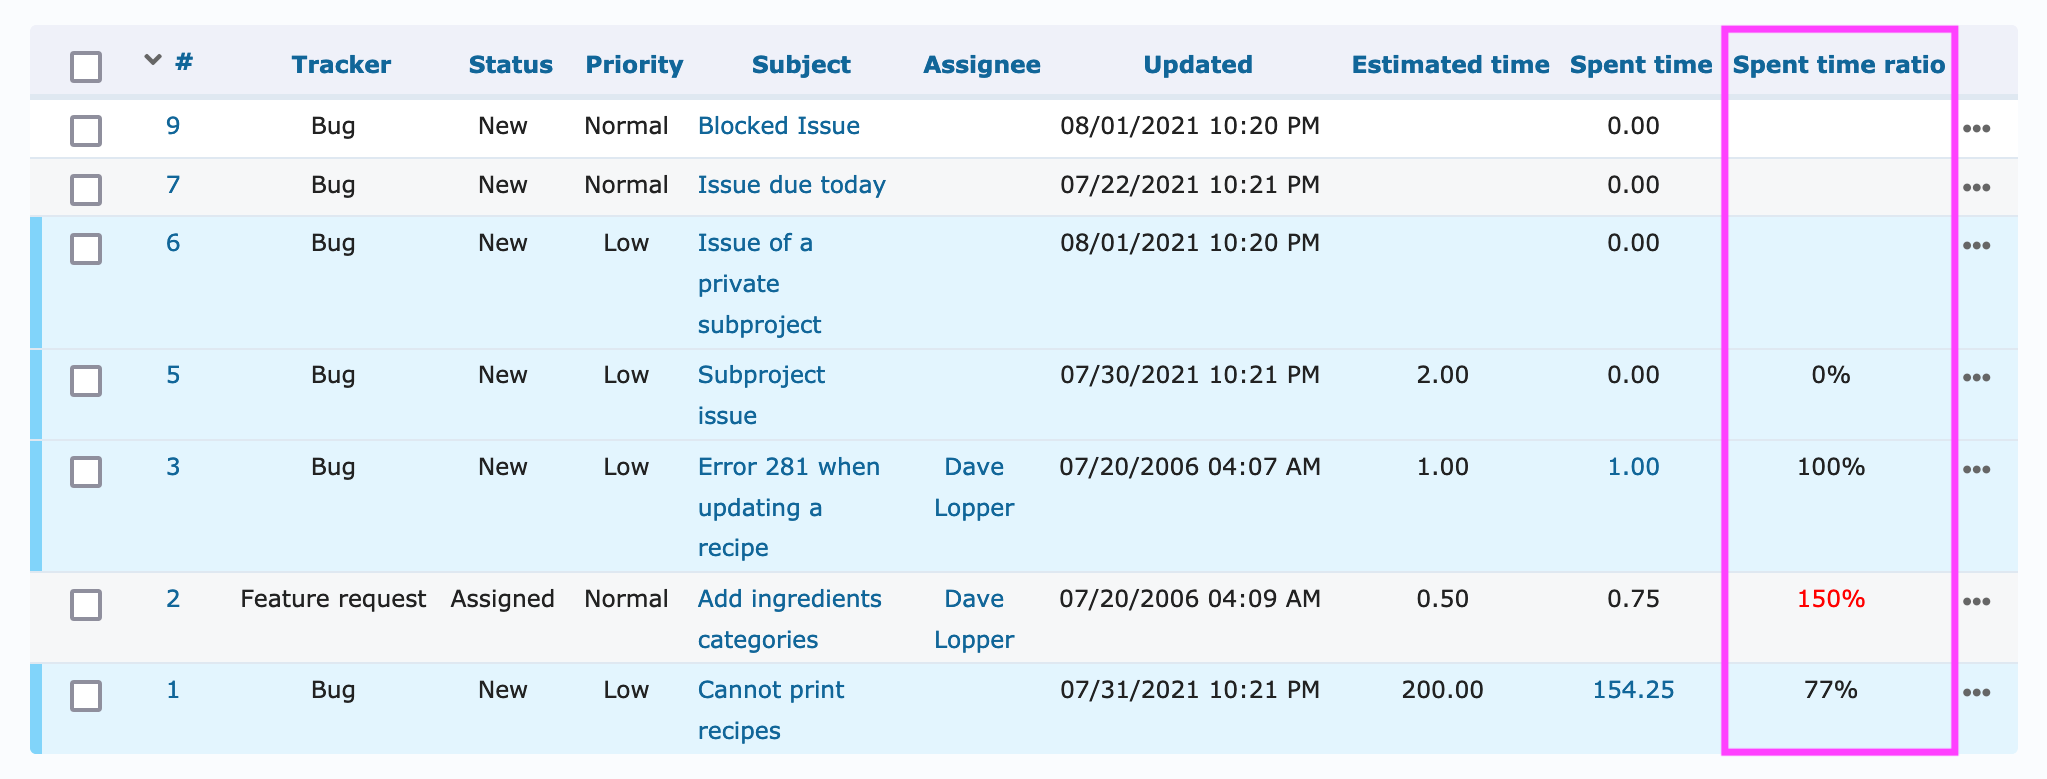Viewport: 2047px width, 779px height.
Task: Sort by Estimated time header
Action: click(1450, 65)
